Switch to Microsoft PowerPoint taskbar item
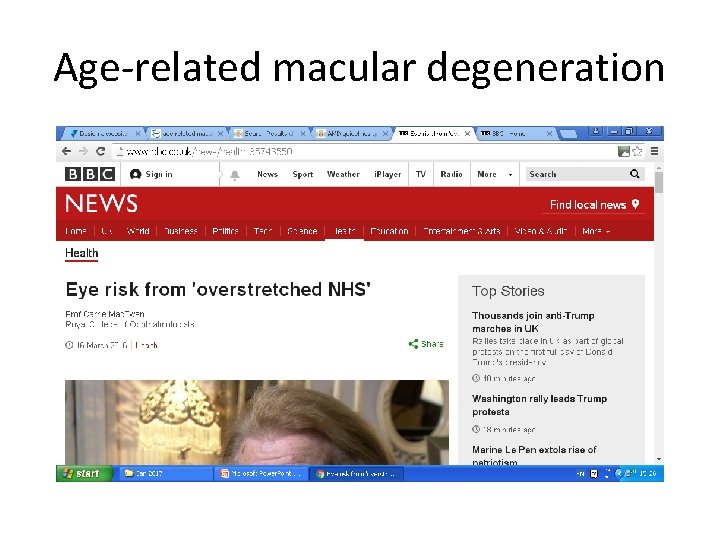720x540 pixels. pyautogui.click(x=261, y=473)
